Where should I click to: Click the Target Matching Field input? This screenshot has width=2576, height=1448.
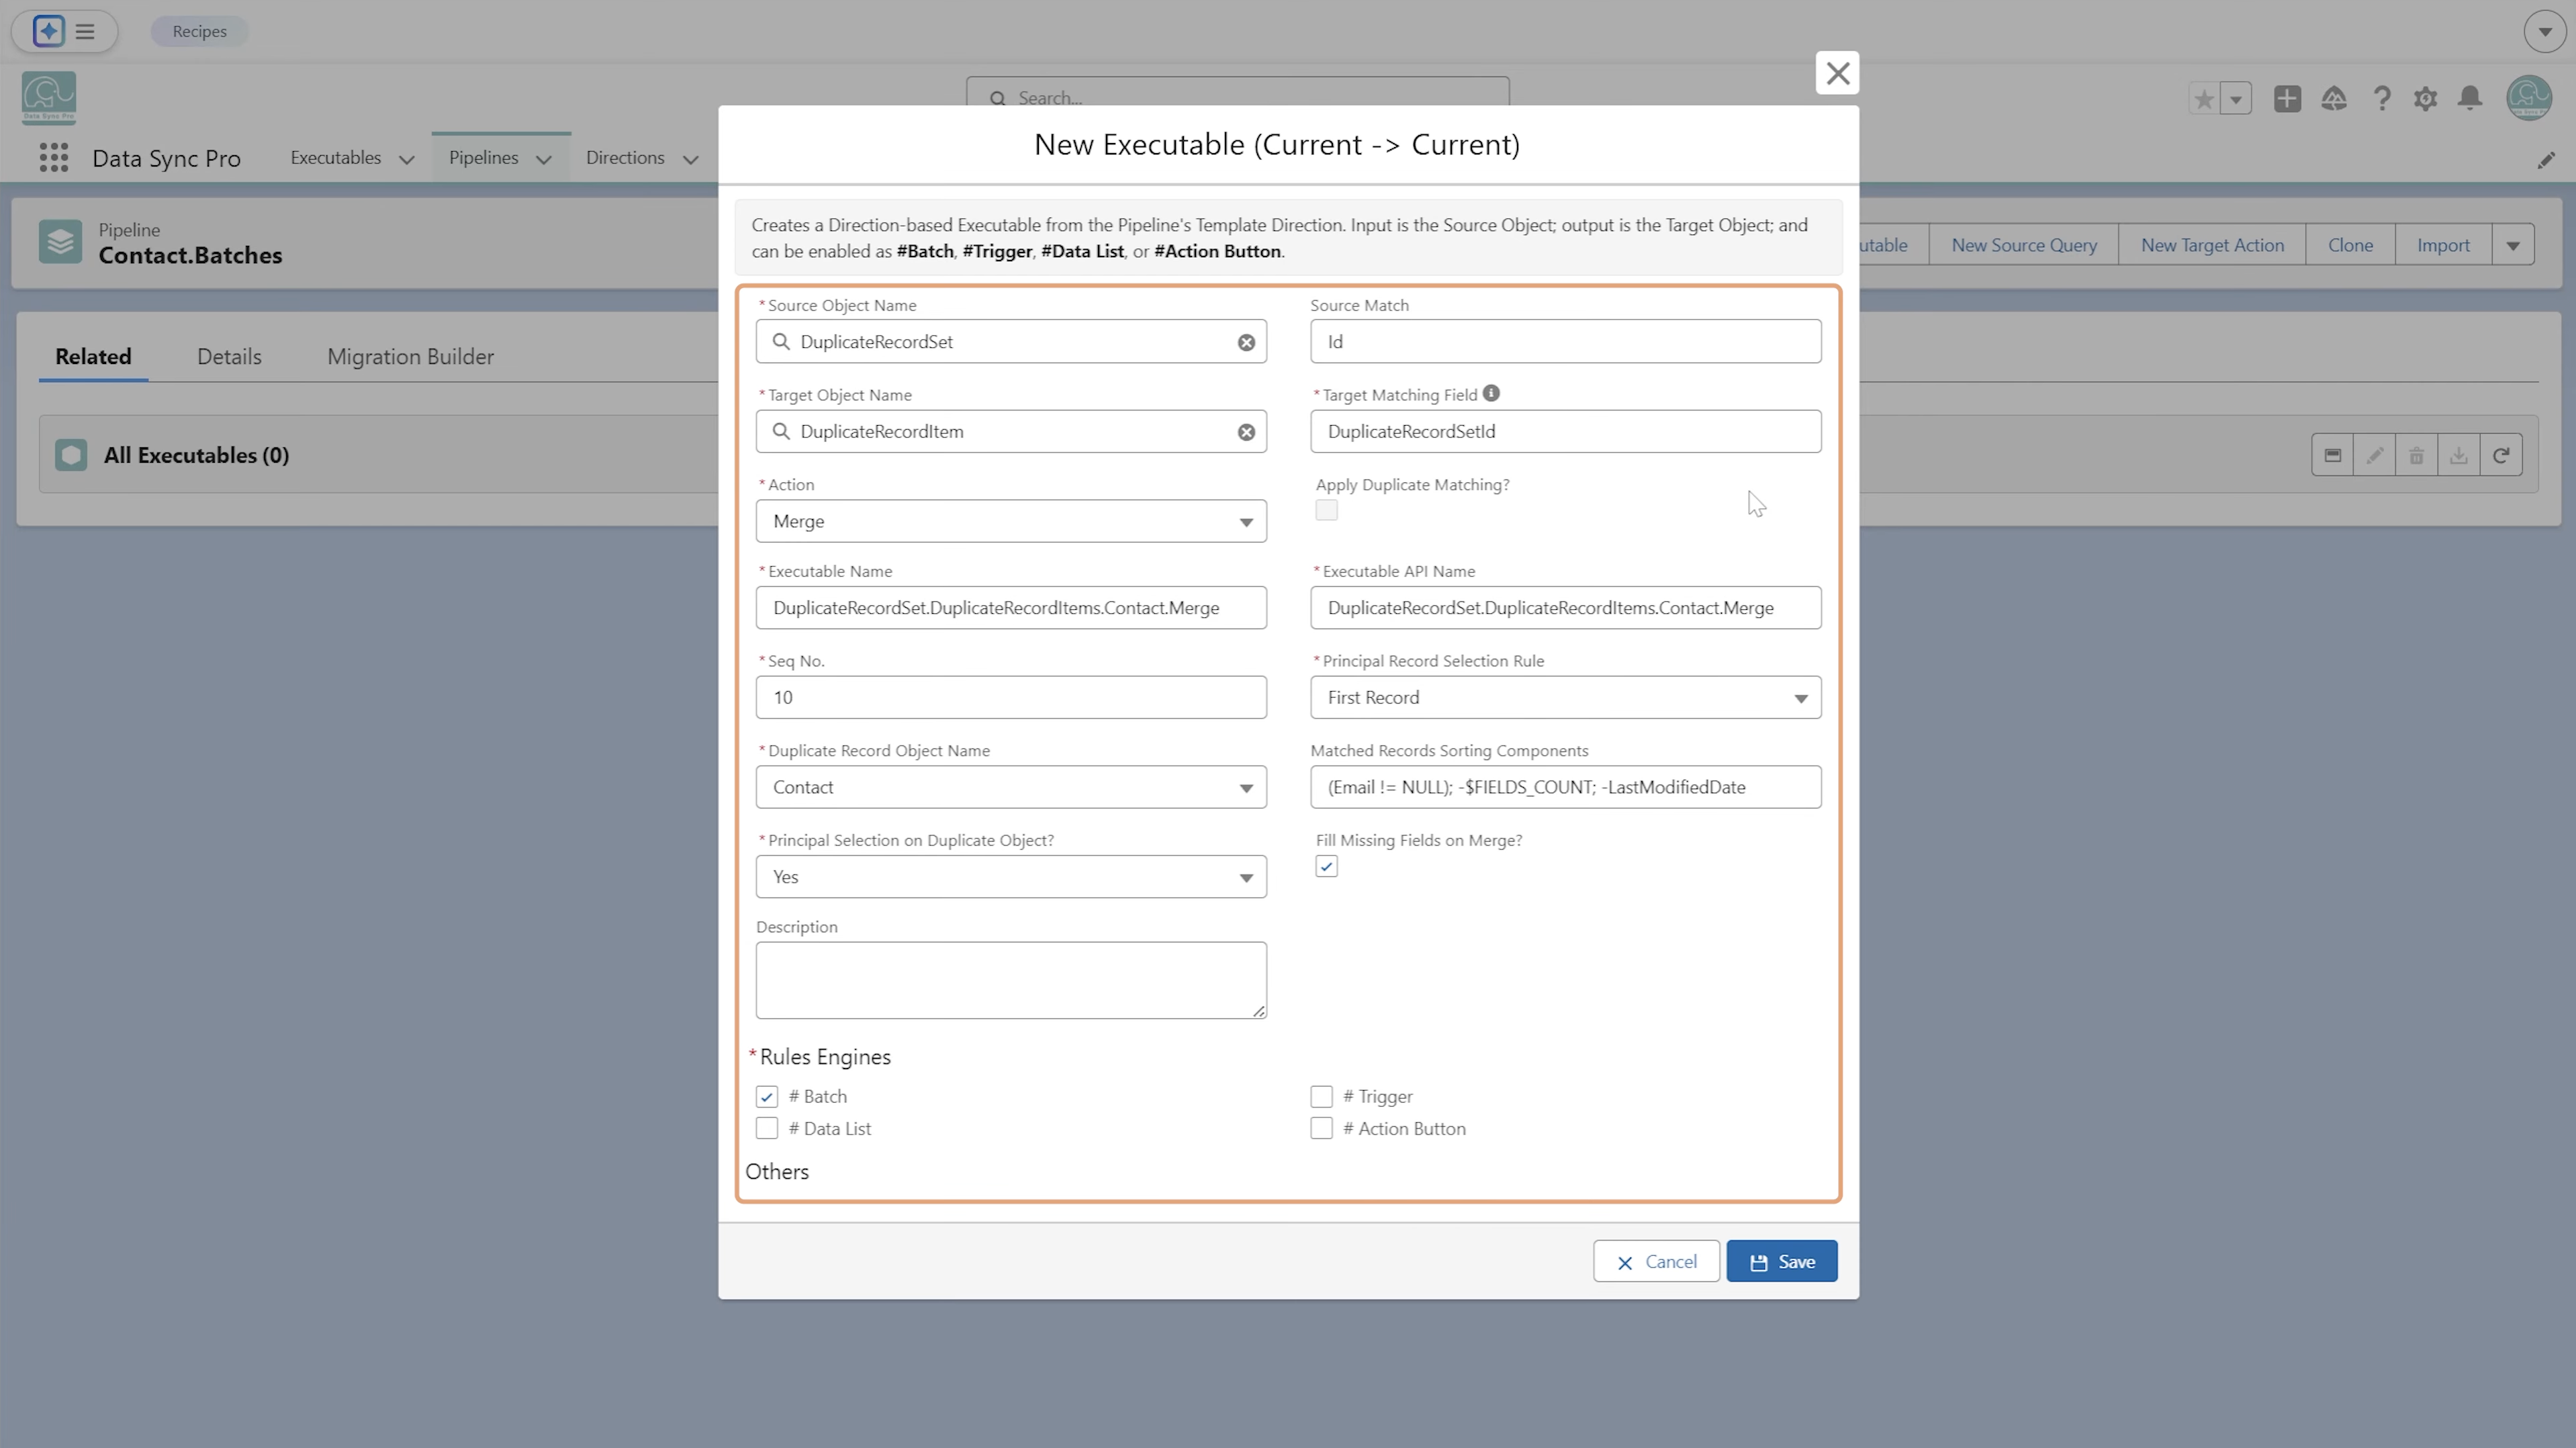[1565, 432]
